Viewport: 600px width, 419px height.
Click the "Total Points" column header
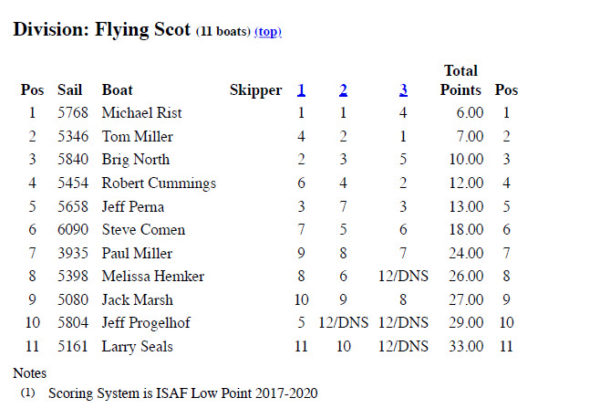tap(460, 80)
